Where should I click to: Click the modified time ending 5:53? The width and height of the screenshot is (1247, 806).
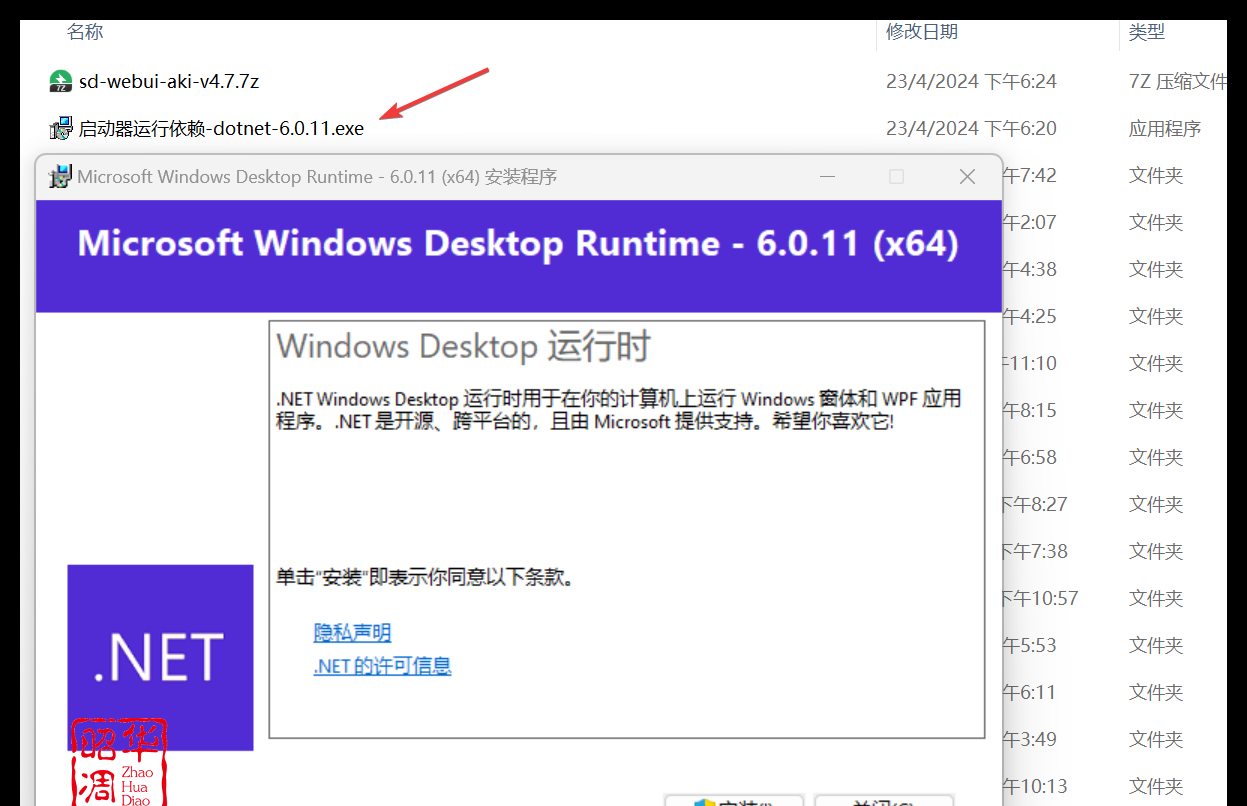tap(1029, 645)
